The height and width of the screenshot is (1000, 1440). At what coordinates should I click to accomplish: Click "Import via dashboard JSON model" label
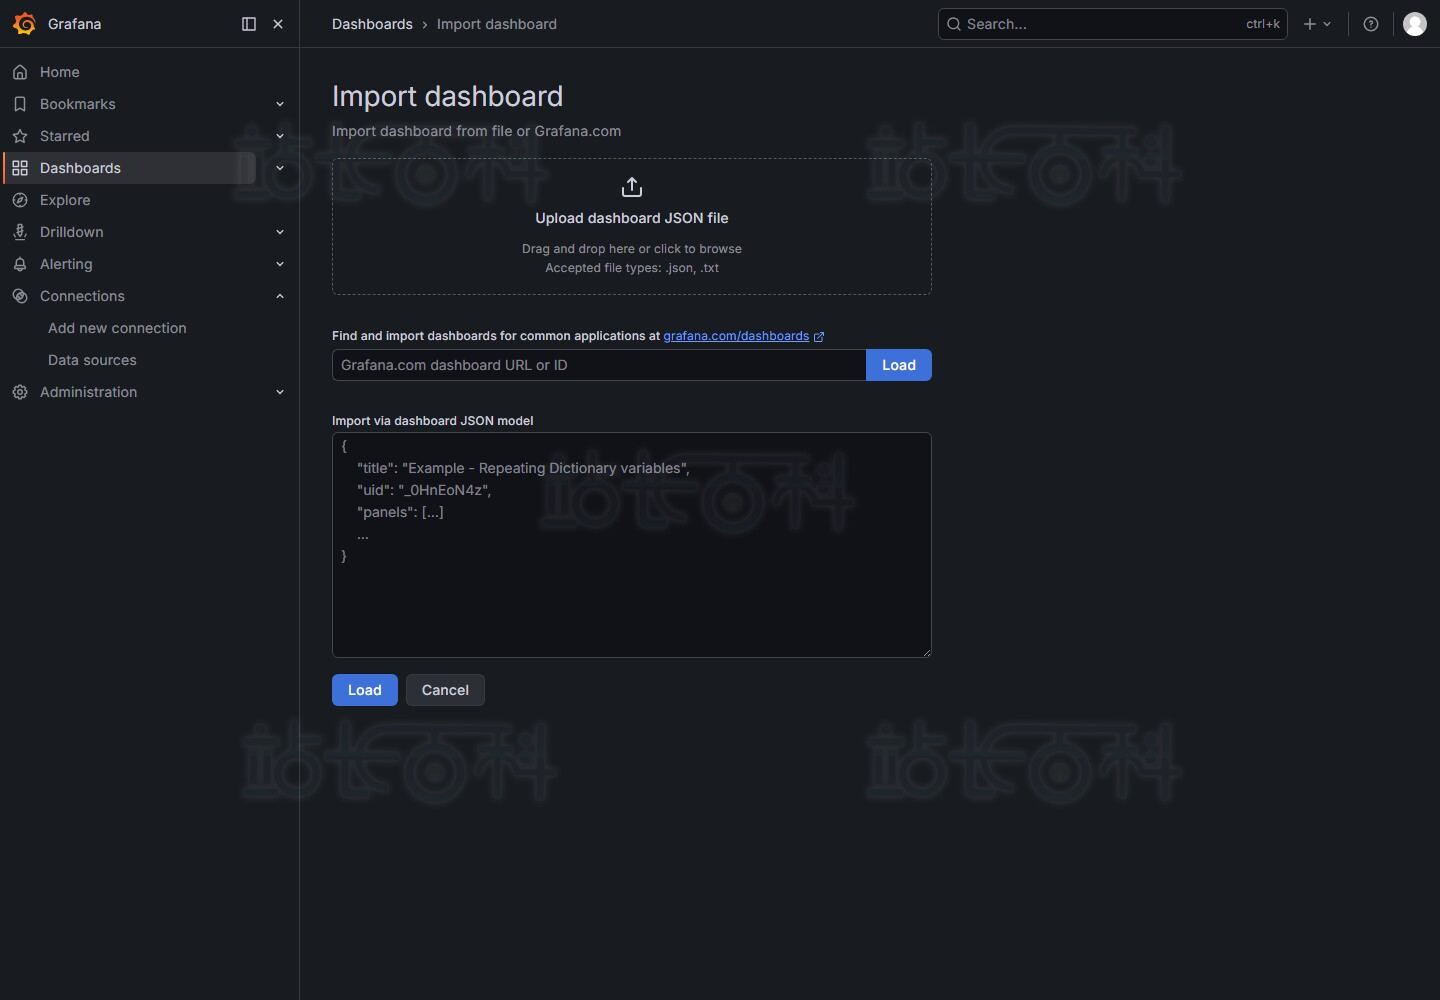(432, 421)
